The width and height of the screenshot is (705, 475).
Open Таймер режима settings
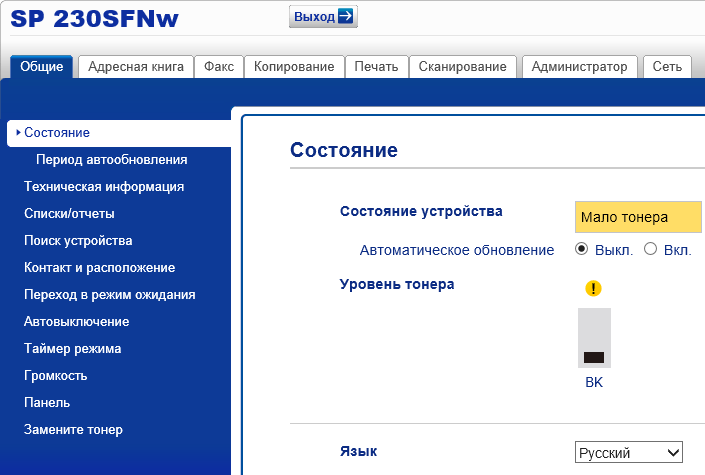pos(72,349)
